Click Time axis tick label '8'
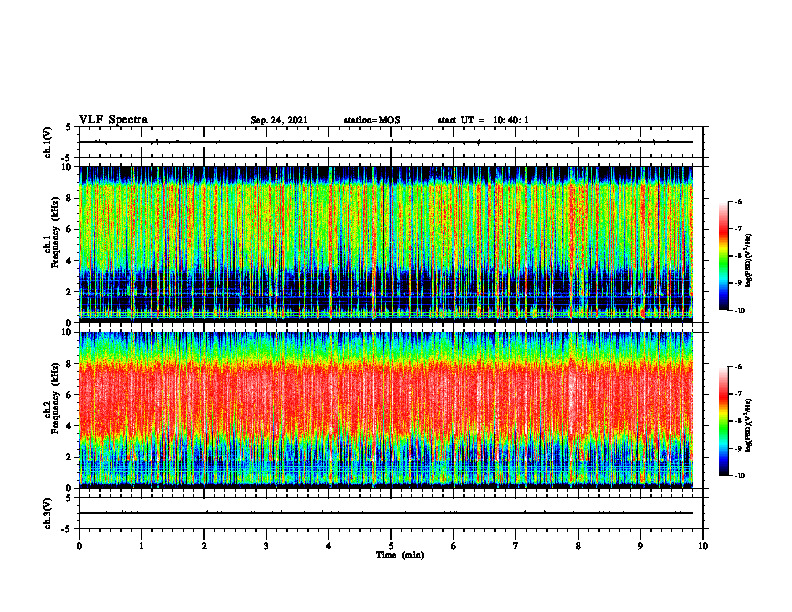792x612 pixels. tap(578, 546)
